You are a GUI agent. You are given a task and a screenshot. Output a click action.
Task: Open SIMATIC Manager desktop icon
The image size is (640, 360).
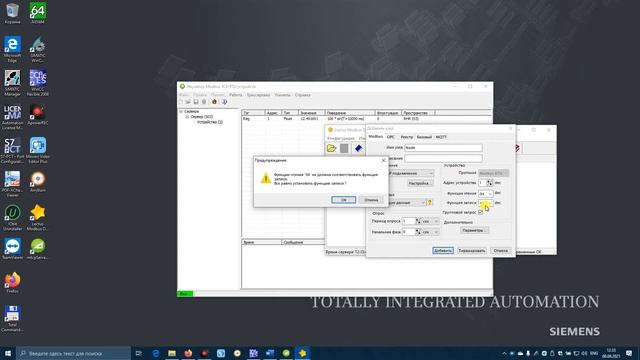12,83
